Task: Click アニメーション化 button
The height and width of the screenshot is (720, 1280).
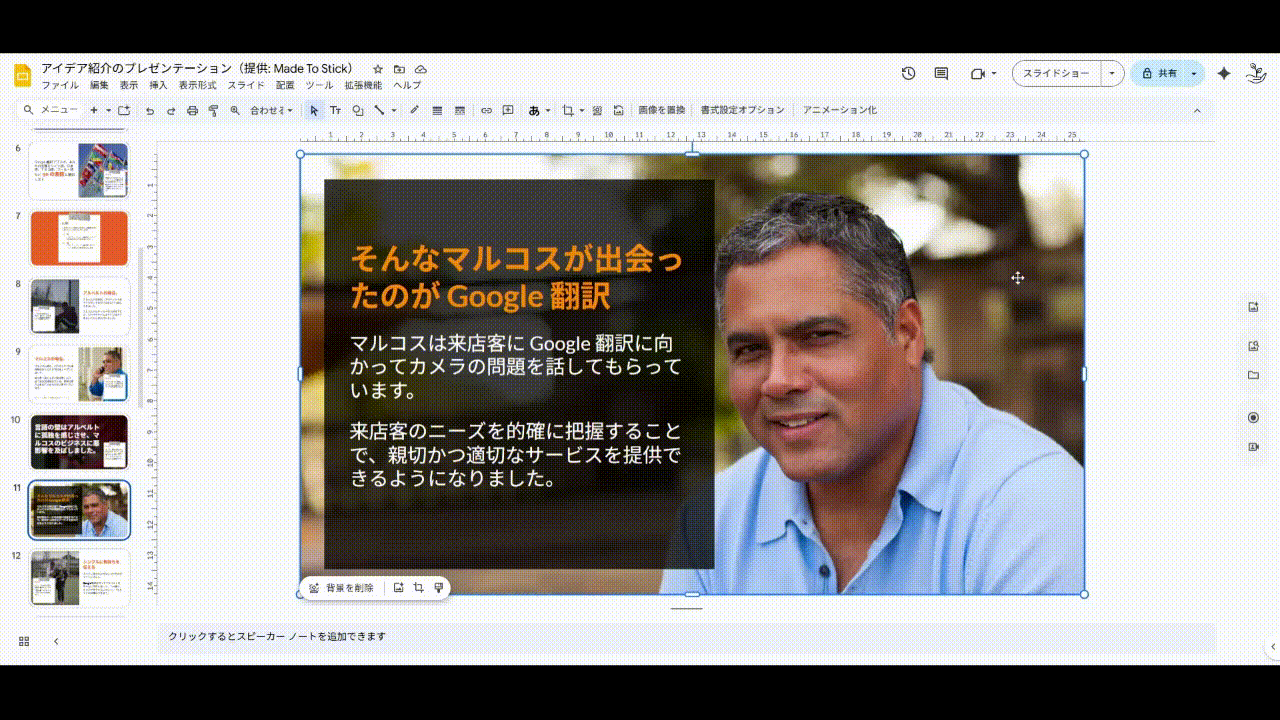Action: coord(839,110)
